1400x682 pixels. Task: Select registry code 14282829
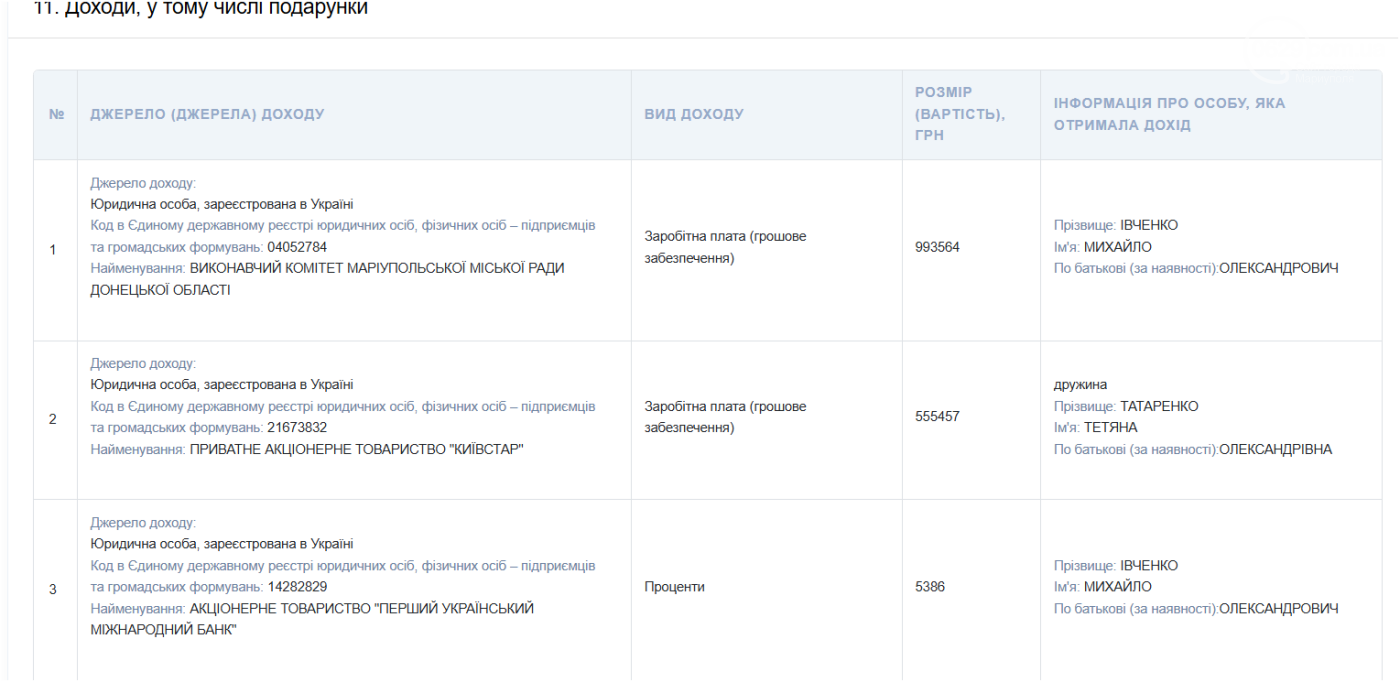tap(297, 587)
